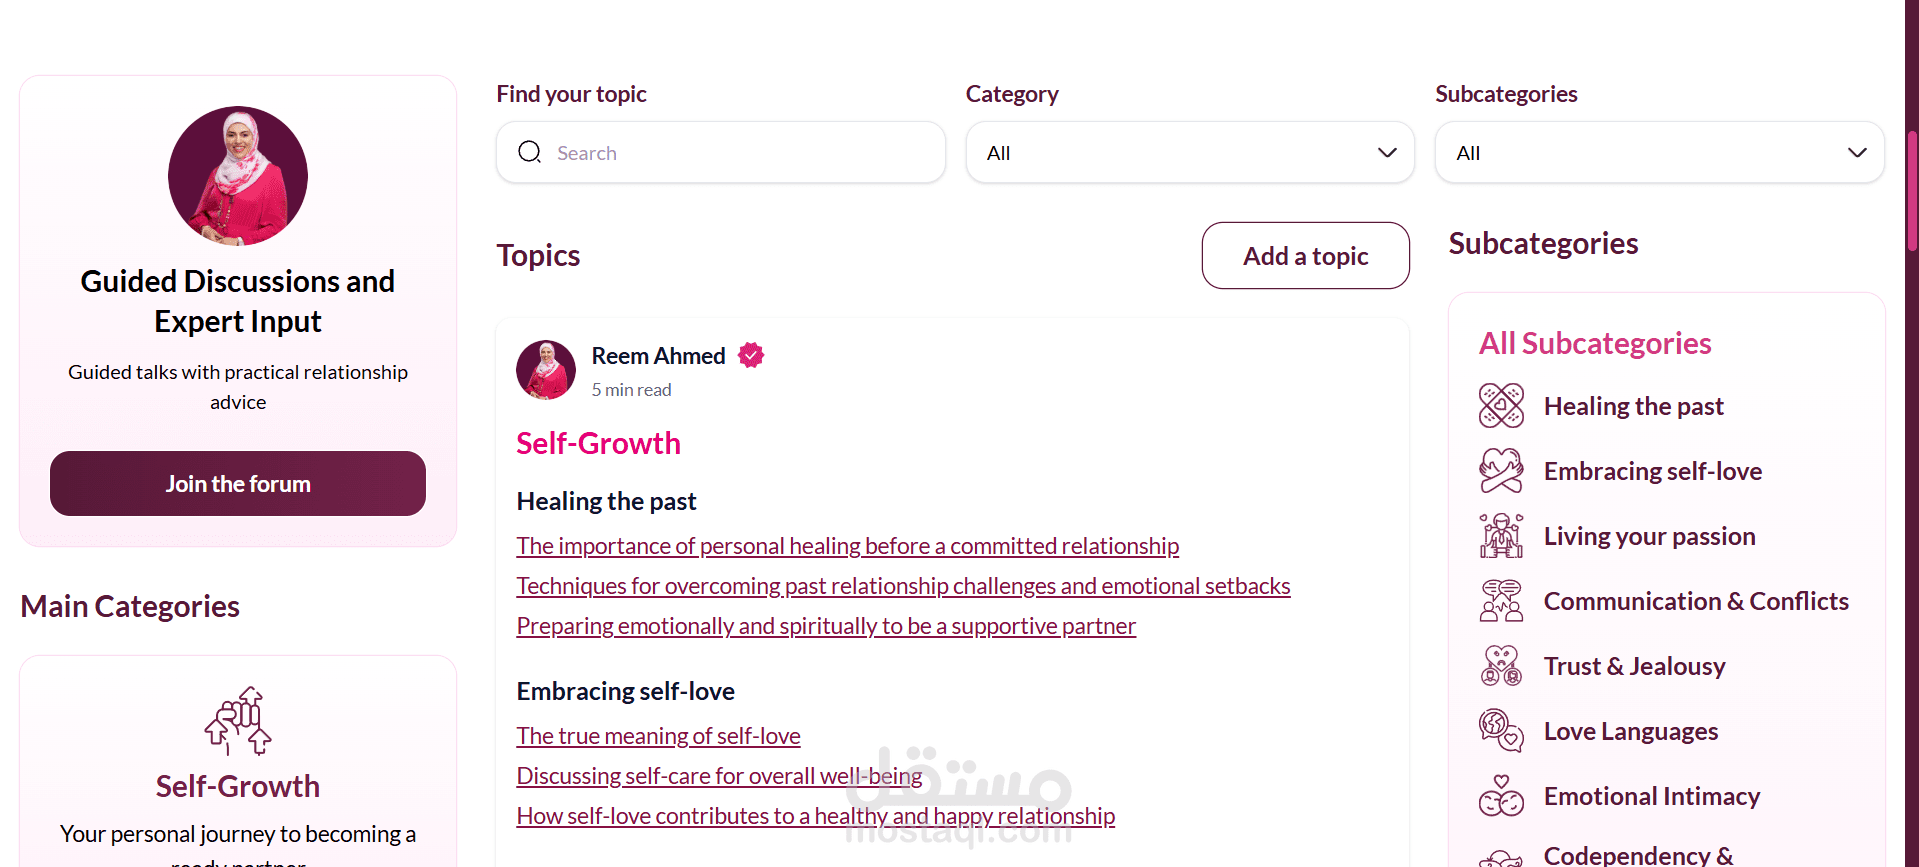Click the magnifier icon in search box
This screenshot has height=867, width=1919.
(x=530, y=152)
